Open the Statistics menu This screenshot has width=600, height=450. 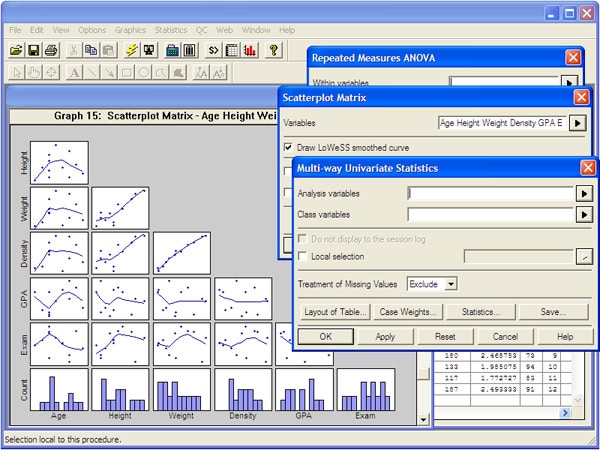pos(171,30)
